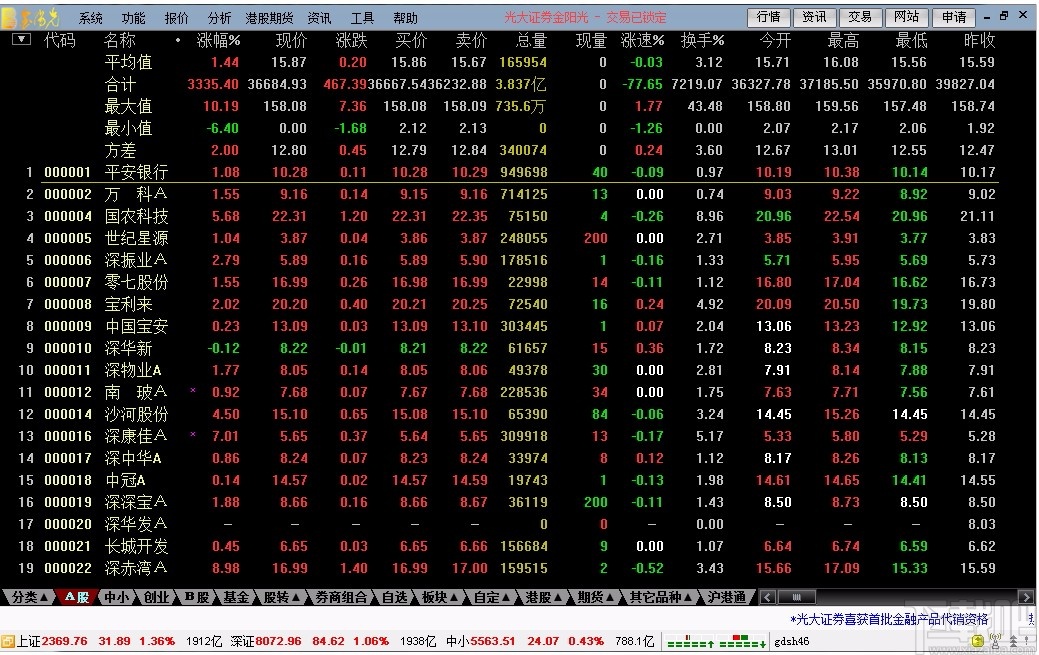Expand the 港股▲ tab menu
Screen dimensions: 1039x655
[x=543, y=597]
